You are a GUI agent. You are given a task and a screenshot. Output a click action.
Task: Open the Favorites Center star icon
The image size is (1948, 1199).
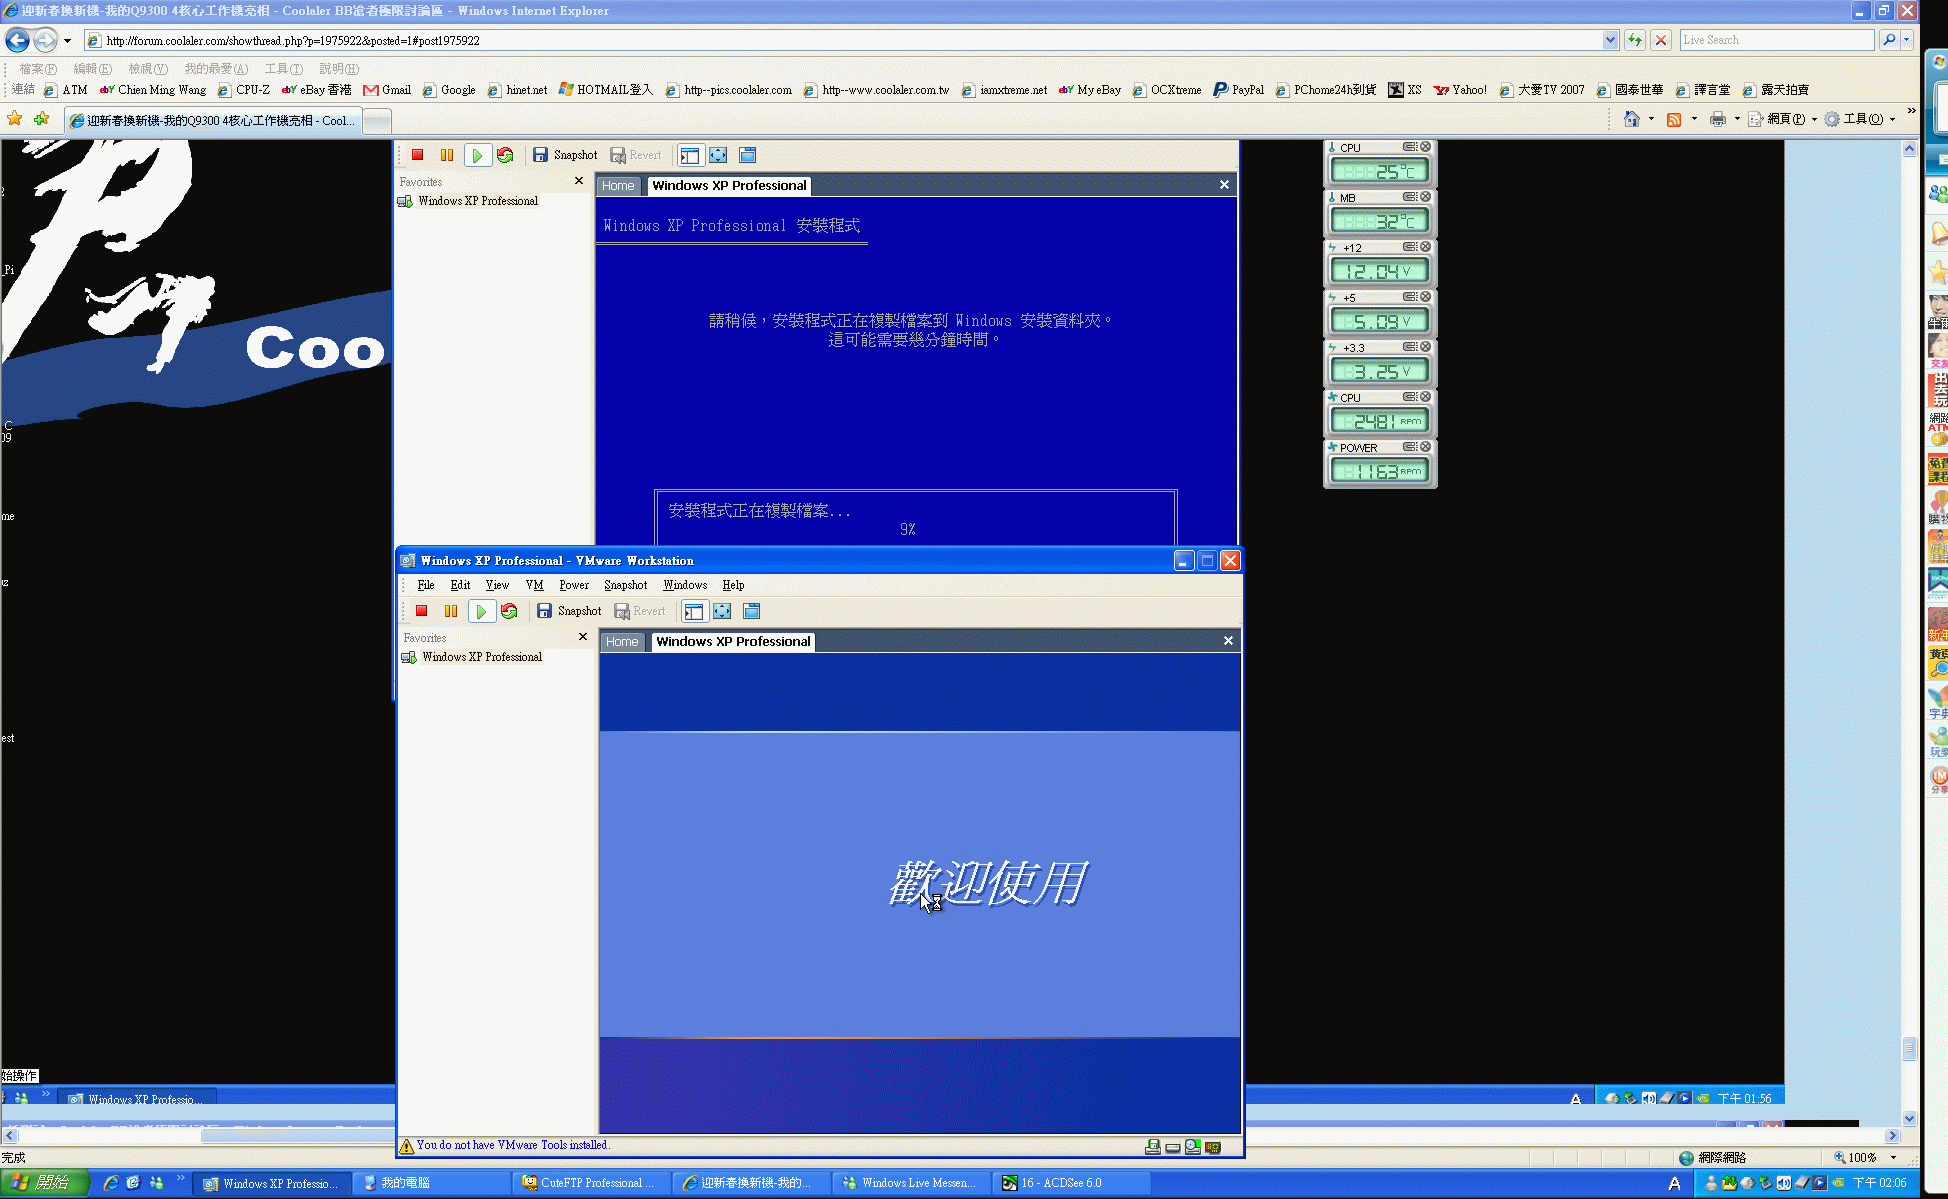point(15,119)
